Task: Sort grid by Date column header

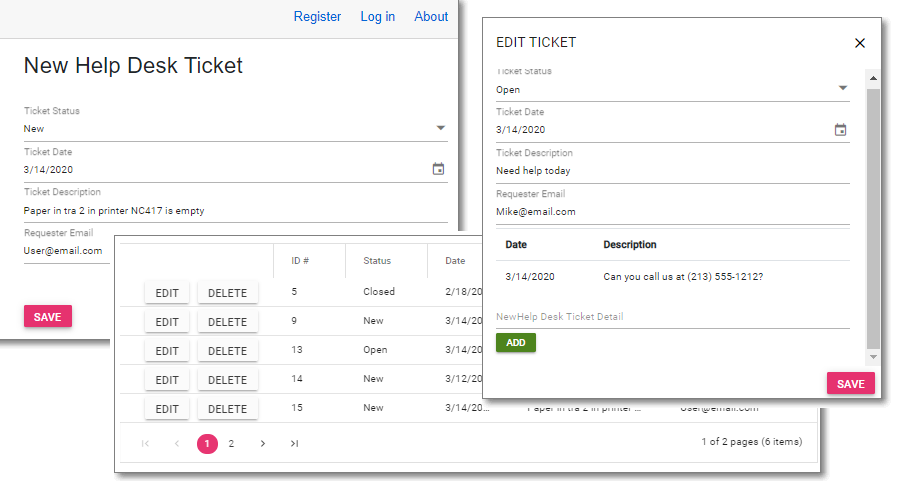Action: point(455,261)
